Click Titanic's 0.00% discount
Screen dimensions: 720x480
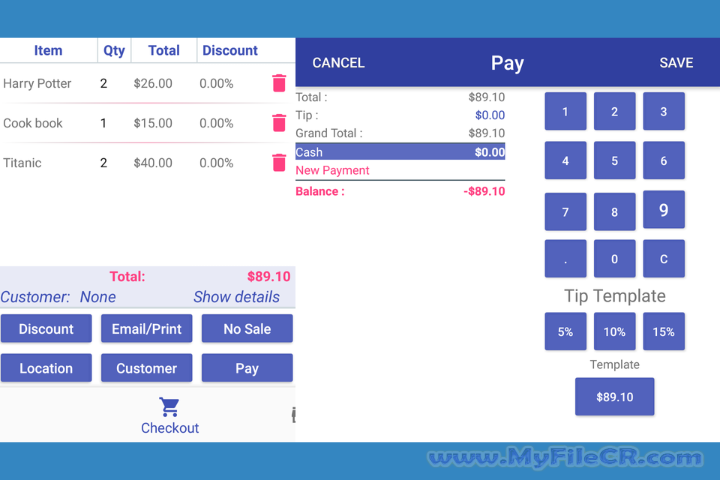pyautogui.click(x=216, y=163)
